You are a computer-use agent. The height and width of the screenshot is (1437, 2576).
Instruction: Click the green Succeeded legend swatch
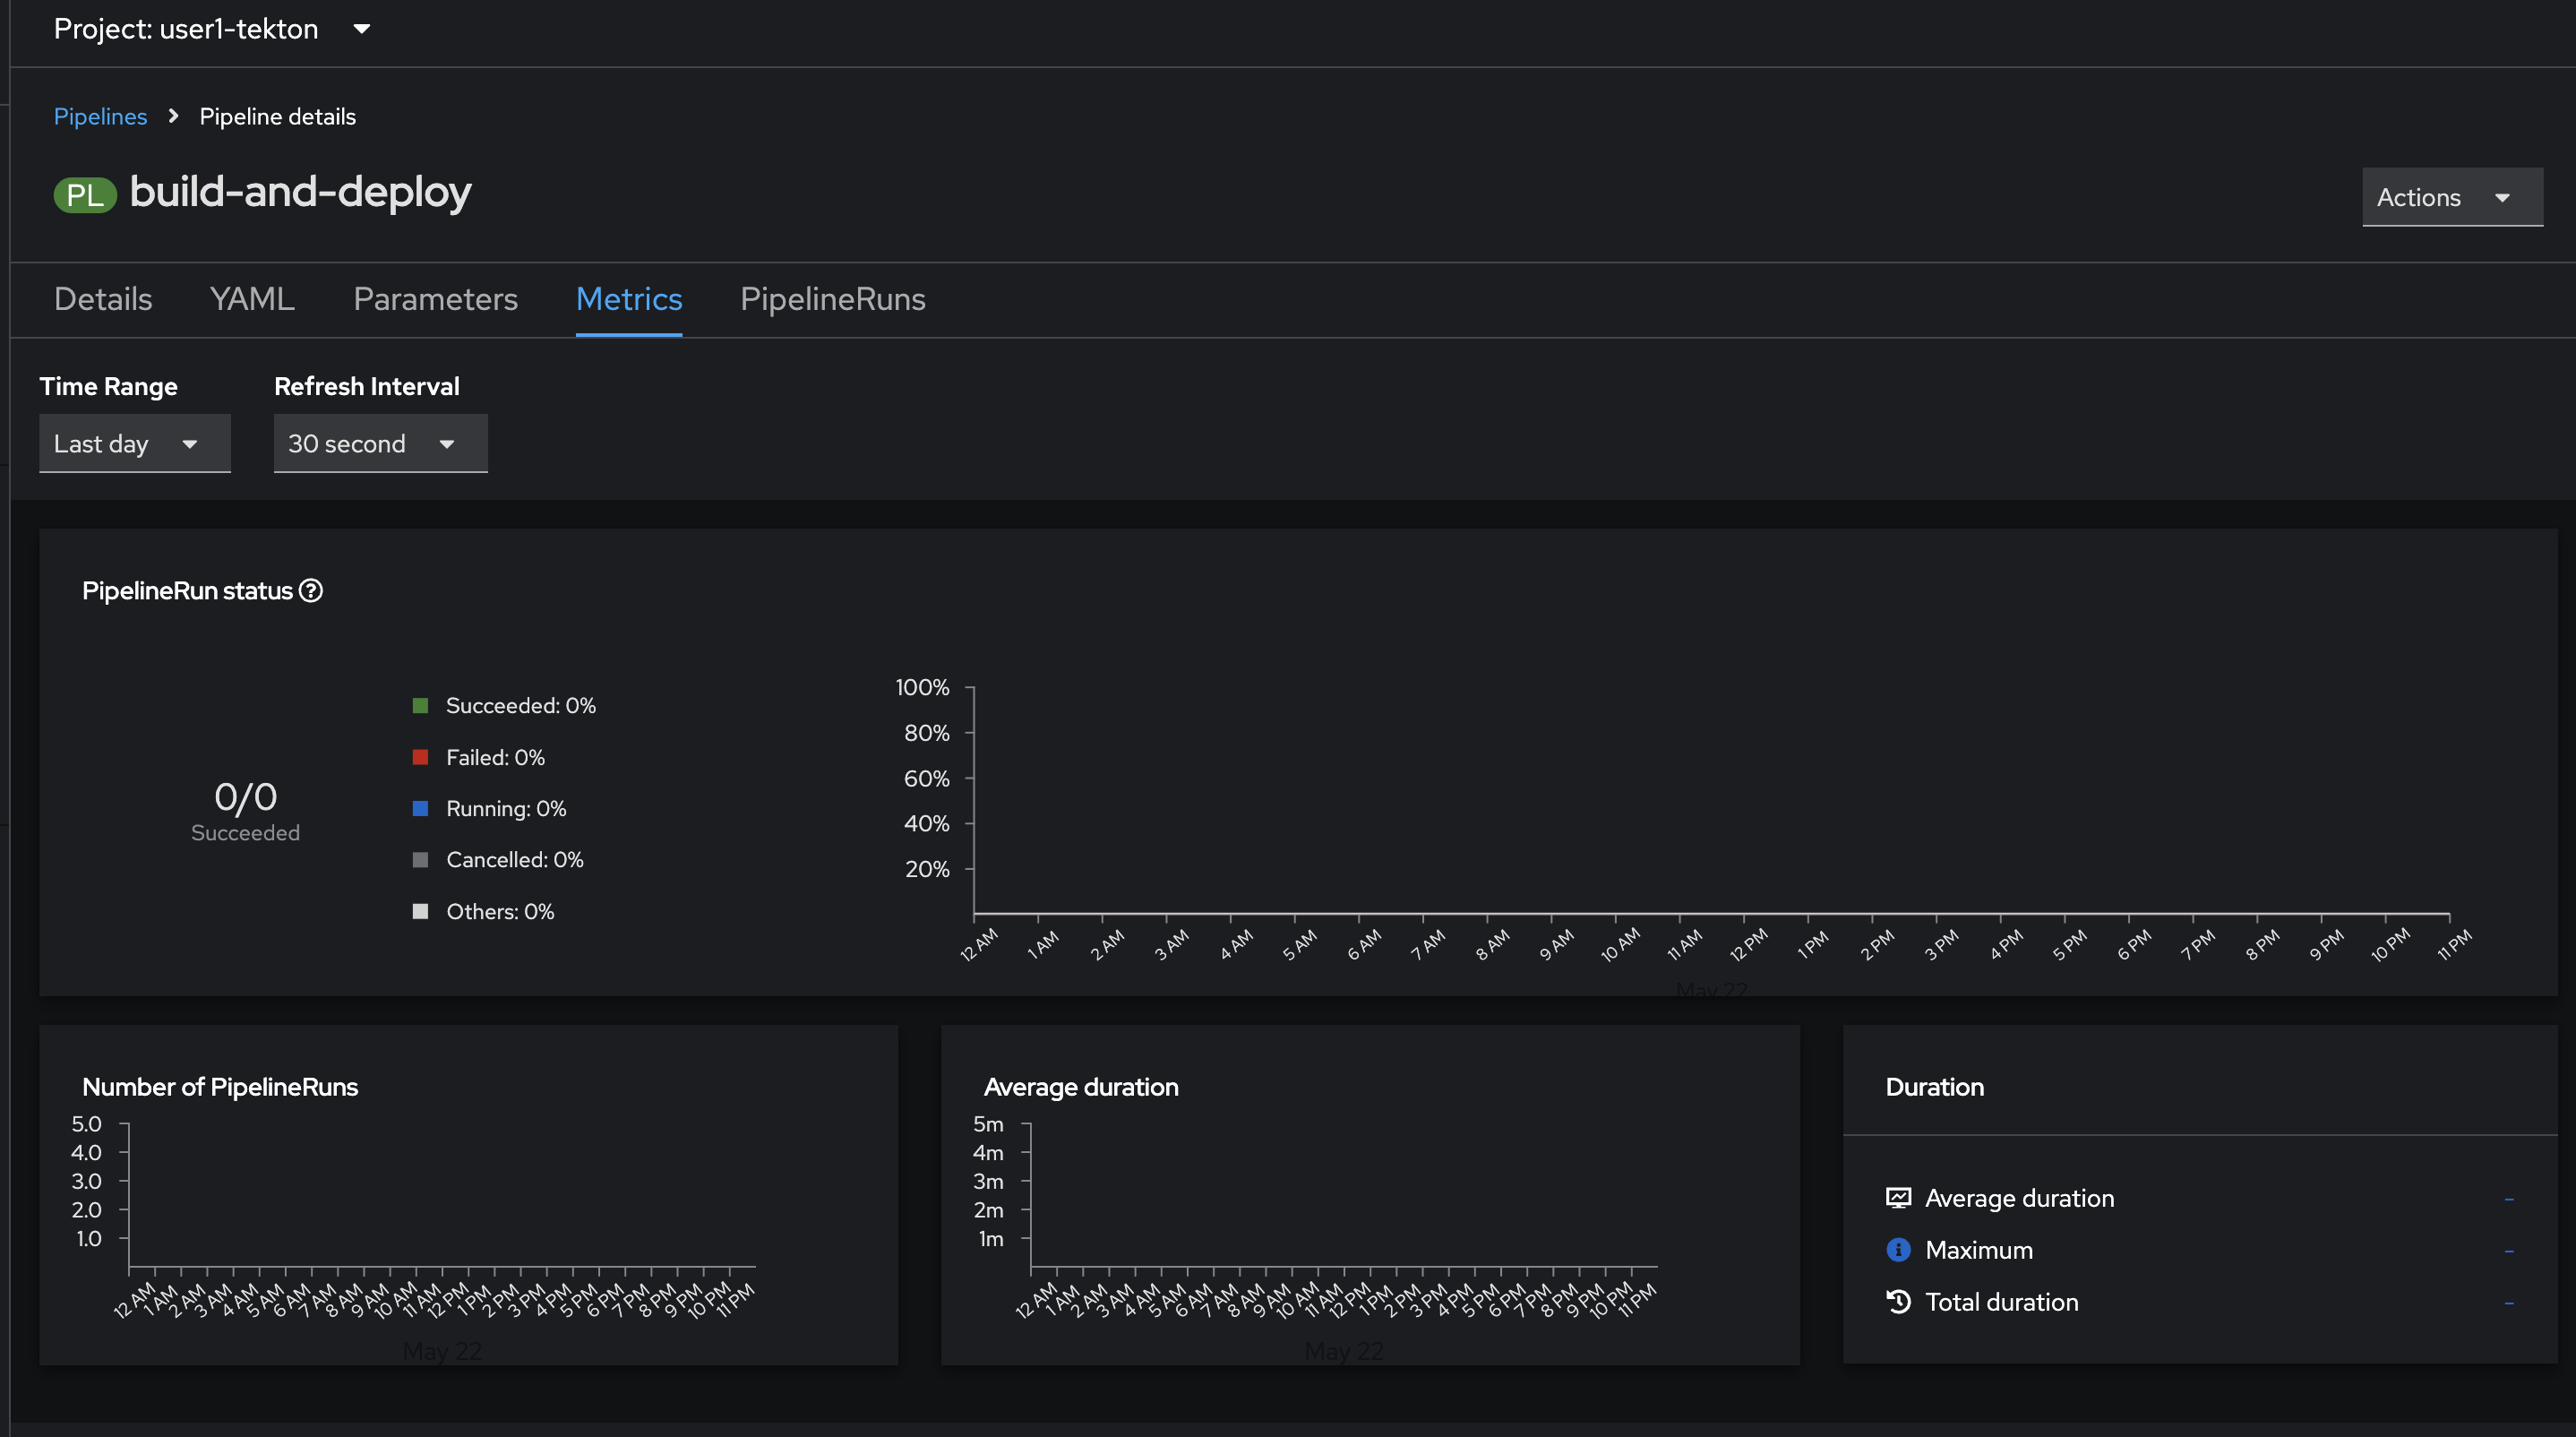pos(421,706)
